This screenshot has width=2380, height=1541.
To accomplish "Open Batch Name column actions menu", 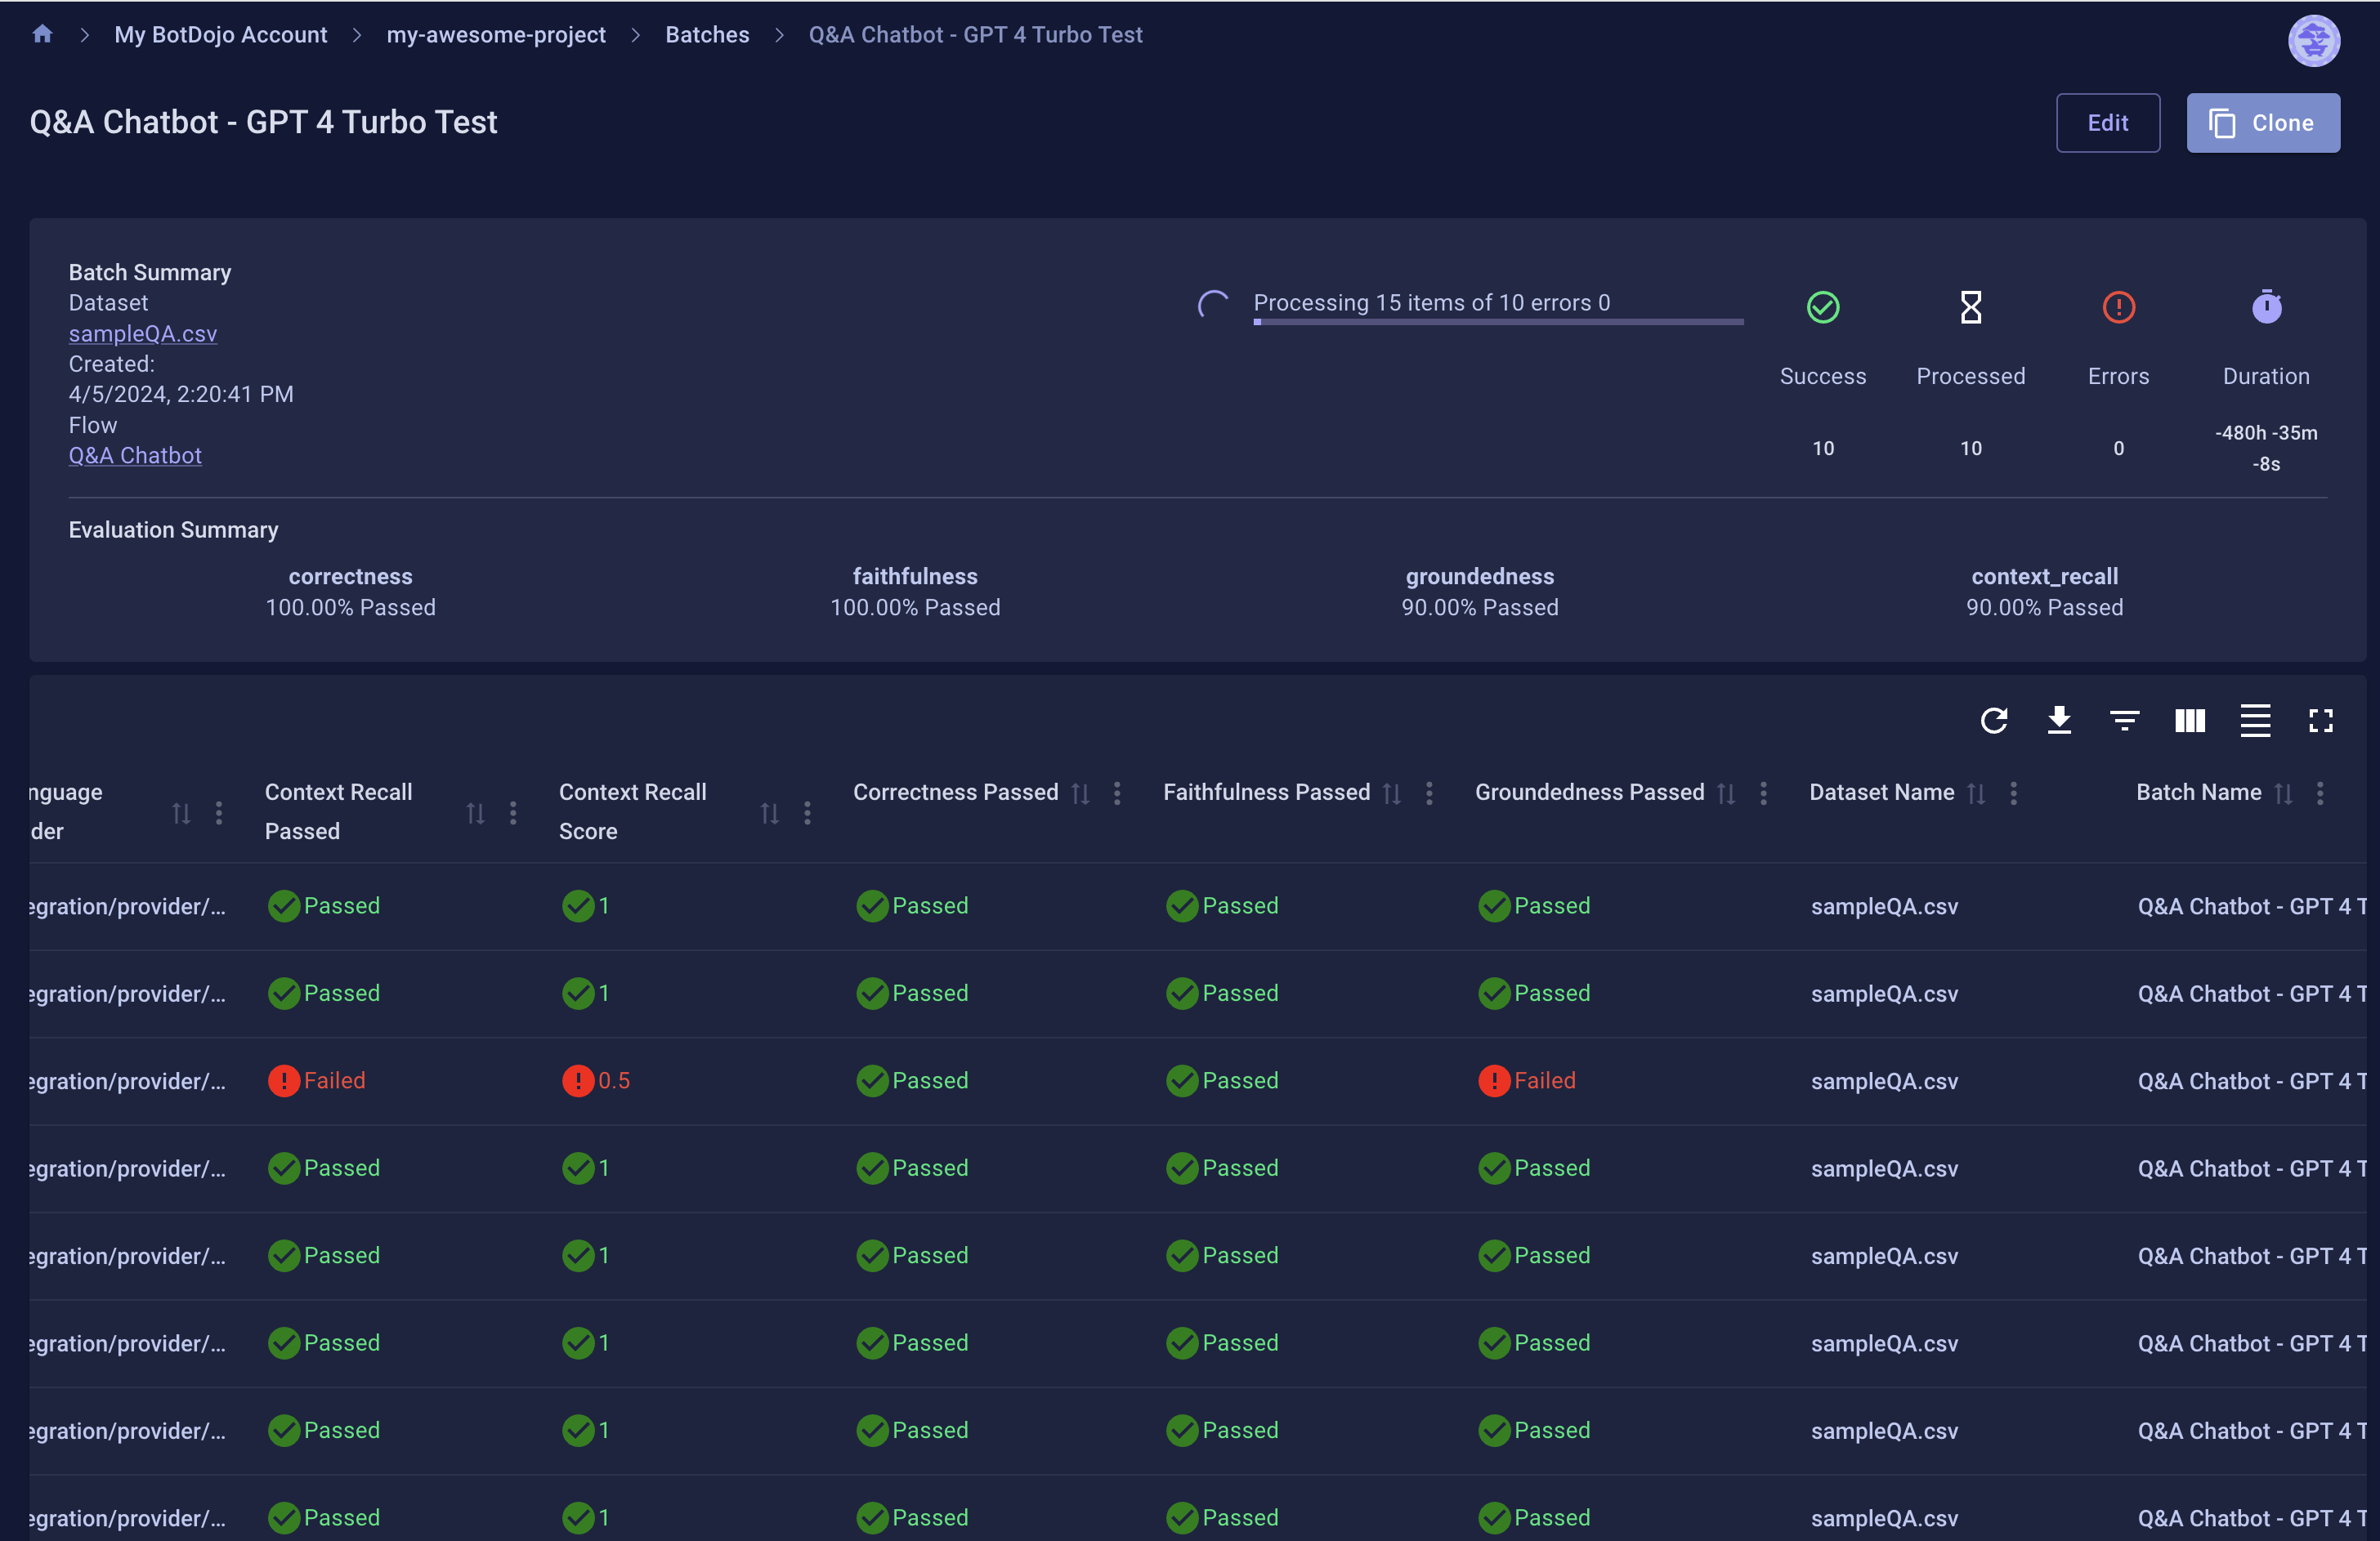I will 2320,793.
